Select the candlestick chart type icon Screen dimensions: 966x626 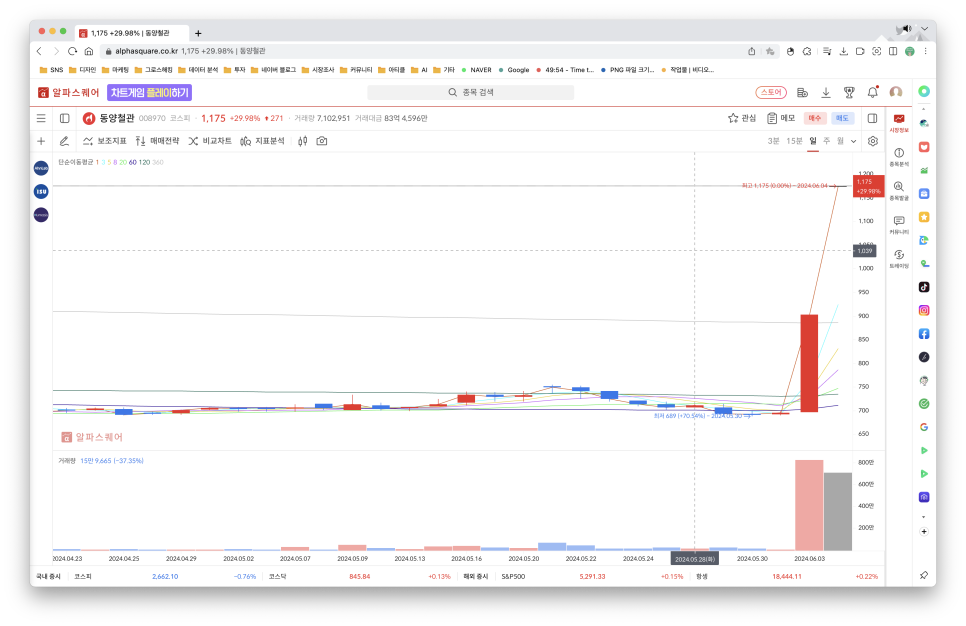point(303,141)
